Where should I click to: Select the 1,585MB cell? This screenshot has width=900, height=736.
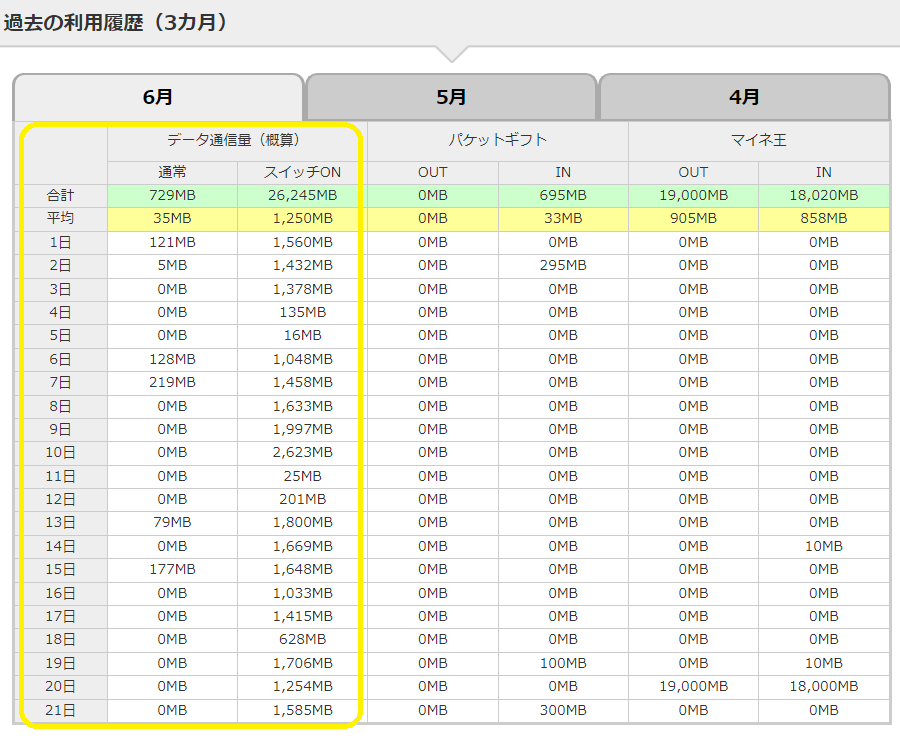[x=302, y=711]
